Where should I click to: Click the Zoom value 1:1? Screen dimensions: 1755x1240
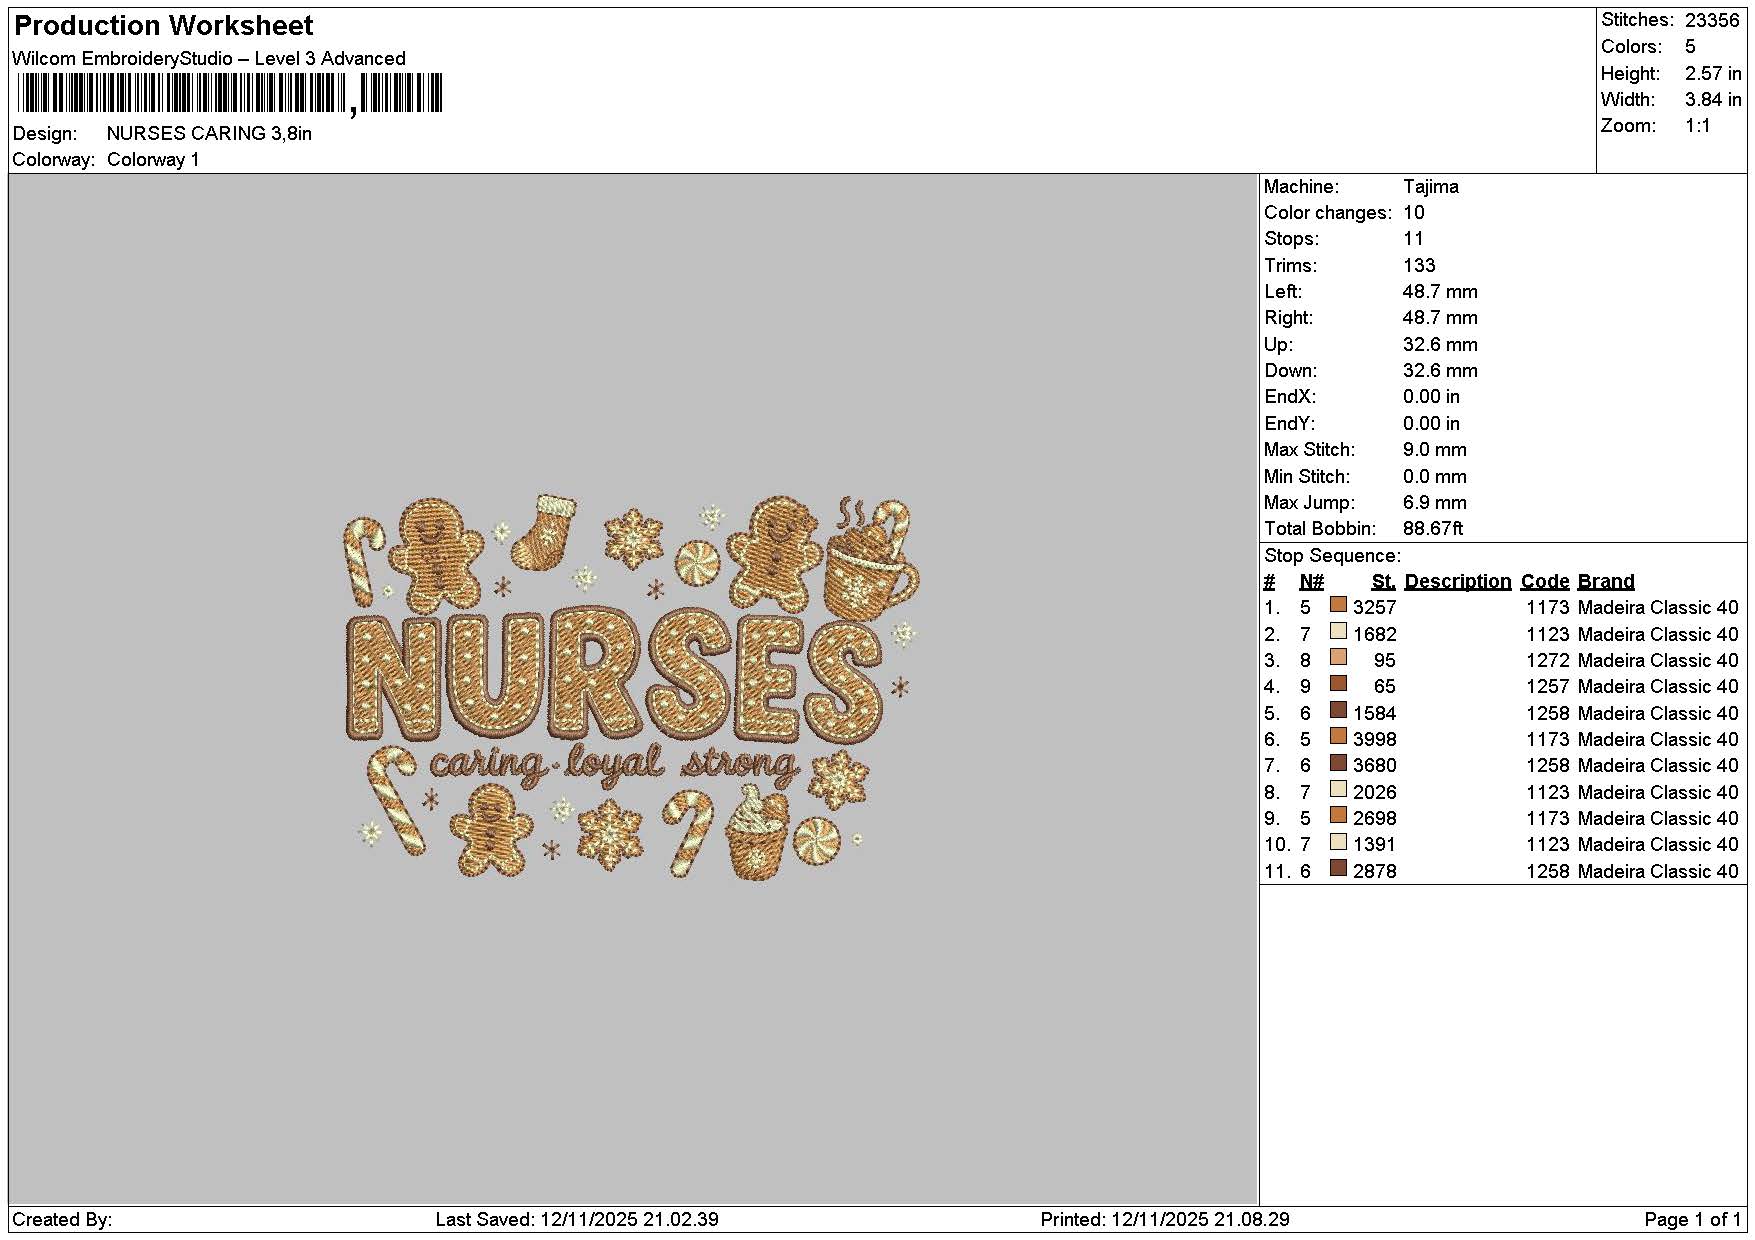[1698, 126]
